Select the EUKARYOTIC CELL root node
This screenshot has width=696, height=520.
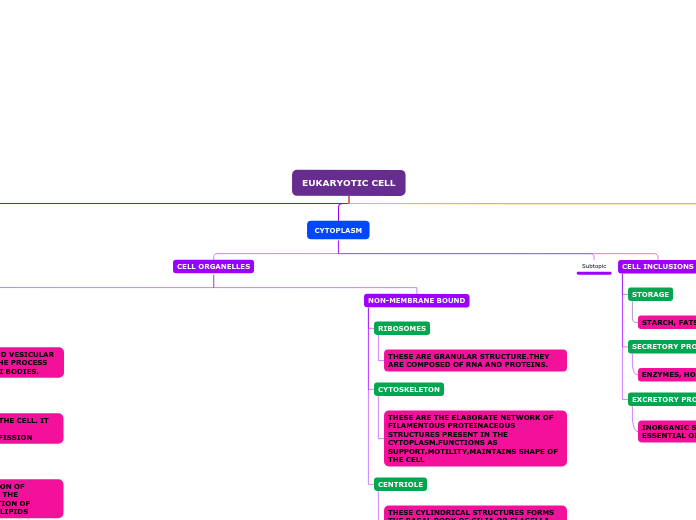coord(348,183)
